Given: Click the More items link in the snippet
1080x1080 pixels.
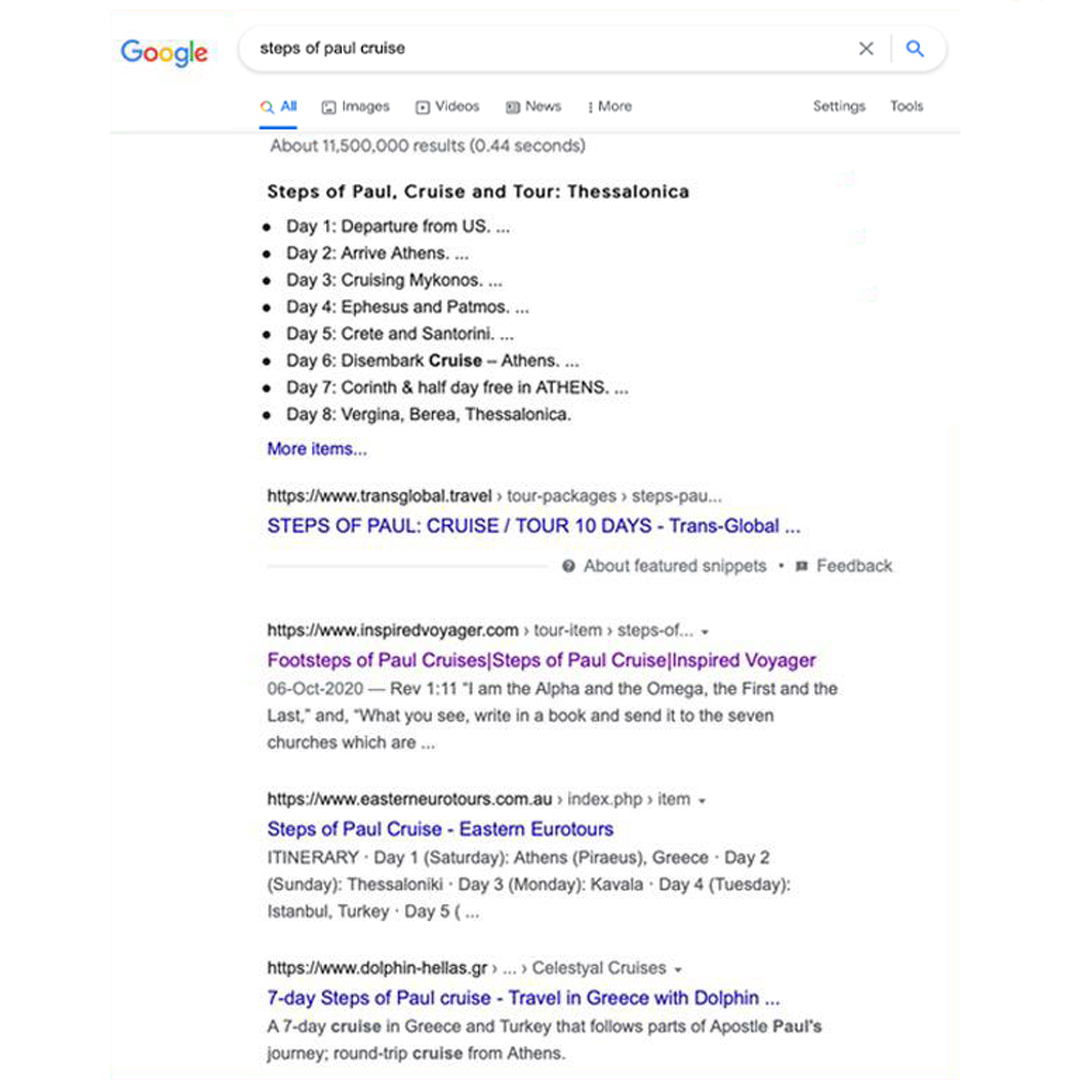Looking at the screenshot, I should [x=316, y=449].
